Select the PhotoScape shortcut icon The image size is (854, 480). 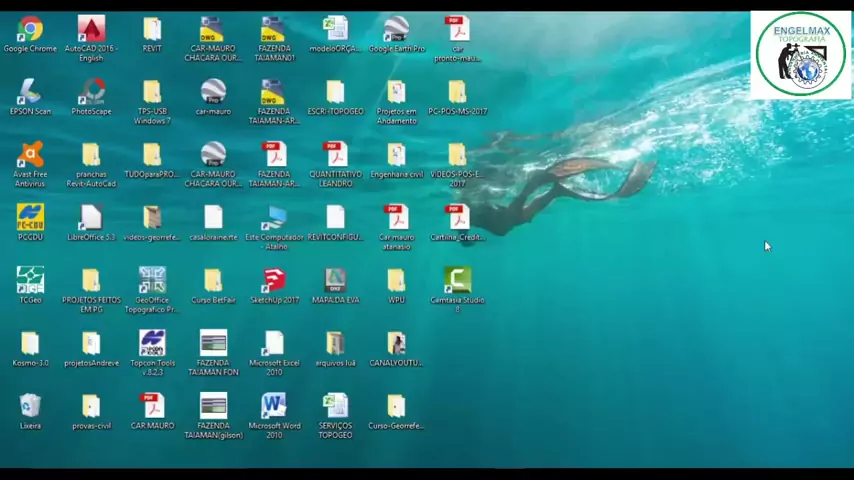pyautogui.click(x=91, y=92)
